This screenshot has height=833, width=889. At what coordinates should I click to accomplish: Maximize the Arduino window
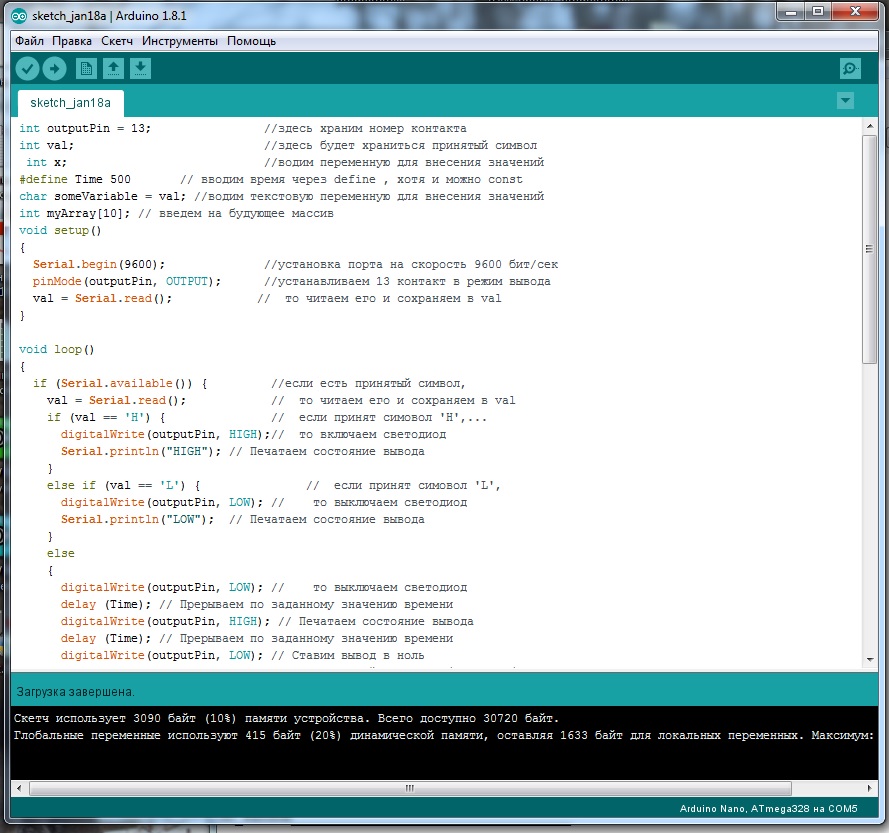(818, 11)
